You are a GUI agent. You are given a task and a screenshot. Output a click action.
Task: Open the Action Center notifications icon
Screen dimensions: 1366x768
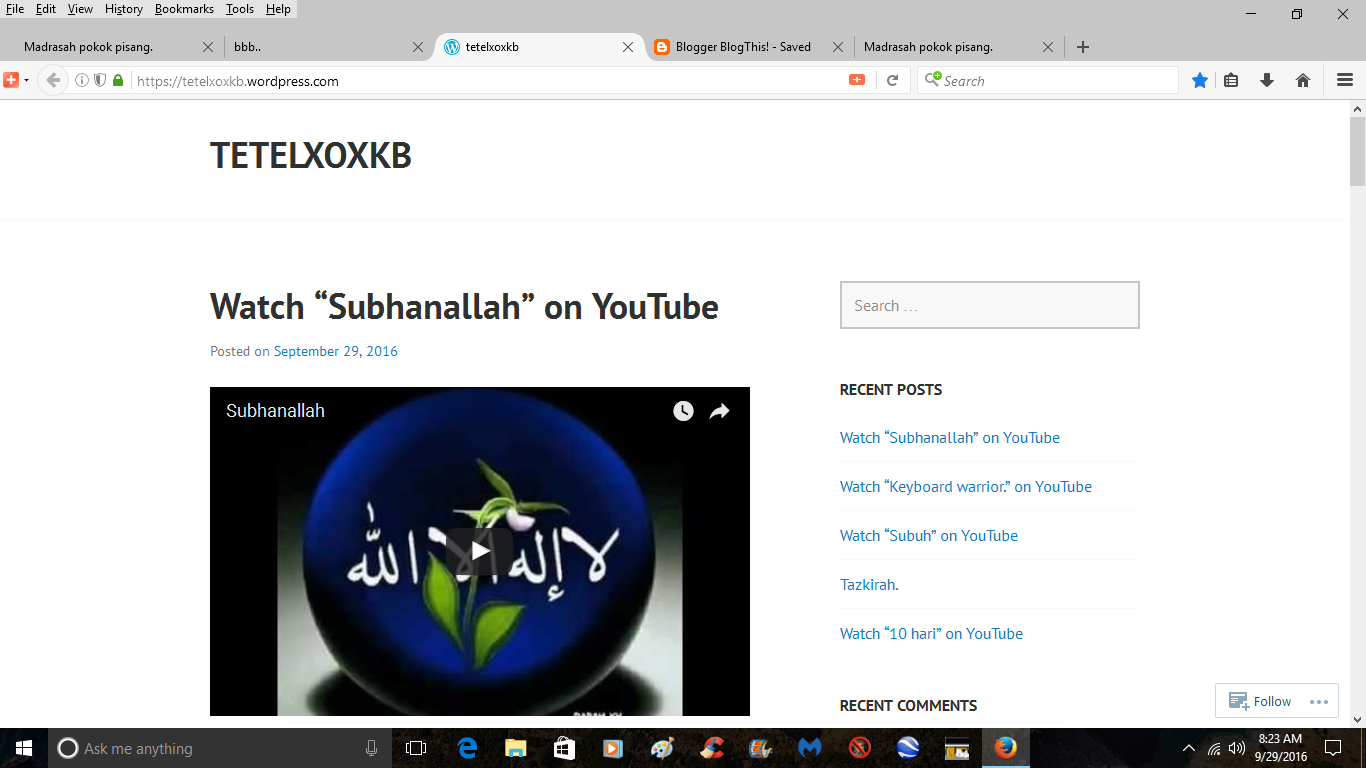click(1332, 748)
